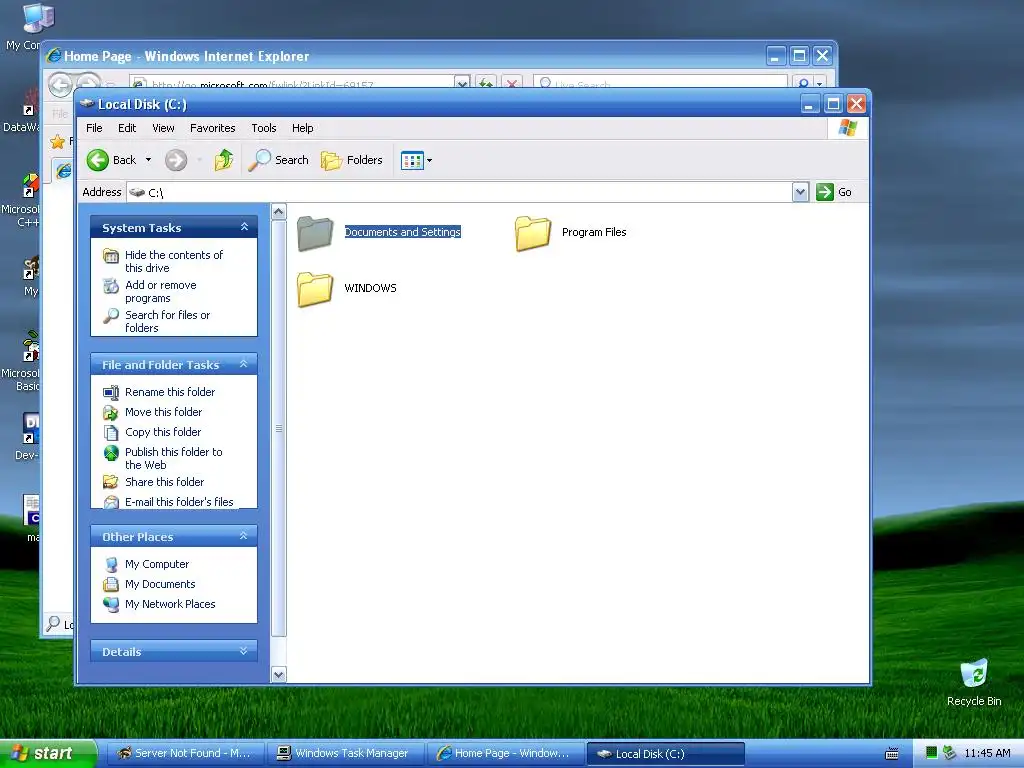The image size is (1024, 768).
Task: Open My Network Places link
Action: [x=170, y=604]
